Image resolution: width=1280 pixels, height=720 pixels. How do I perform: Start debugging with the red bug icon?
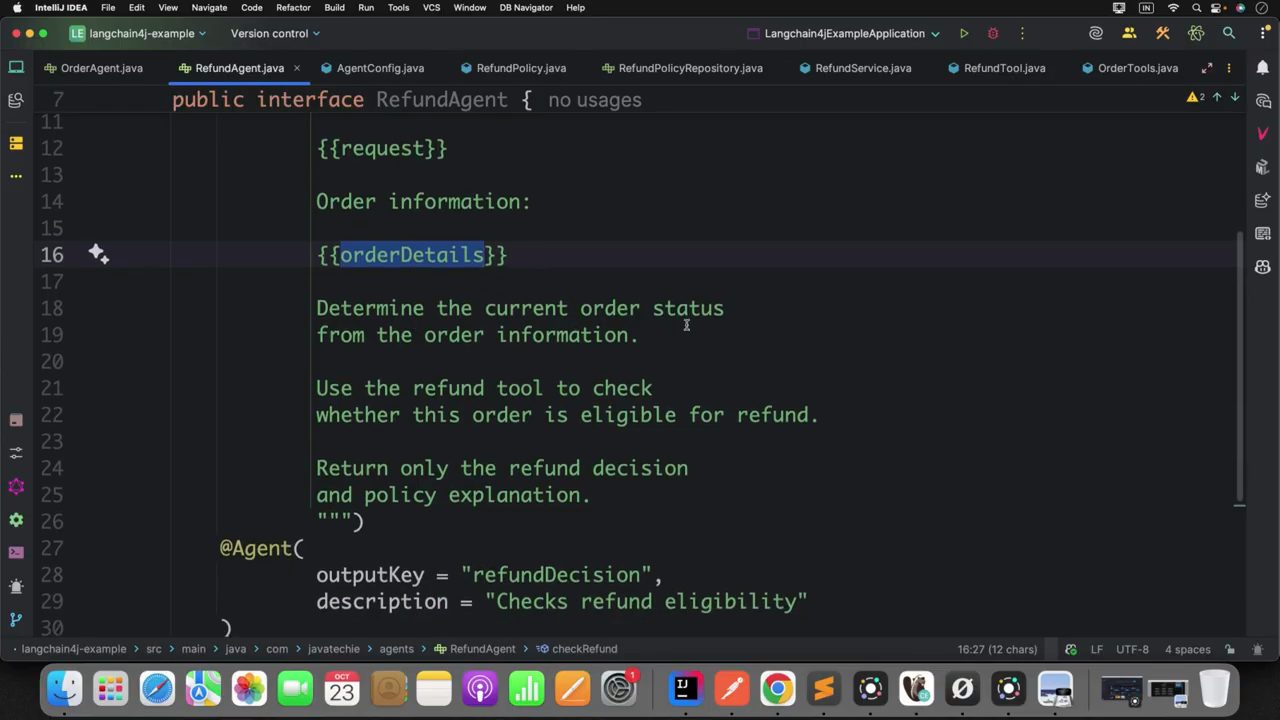993,33
